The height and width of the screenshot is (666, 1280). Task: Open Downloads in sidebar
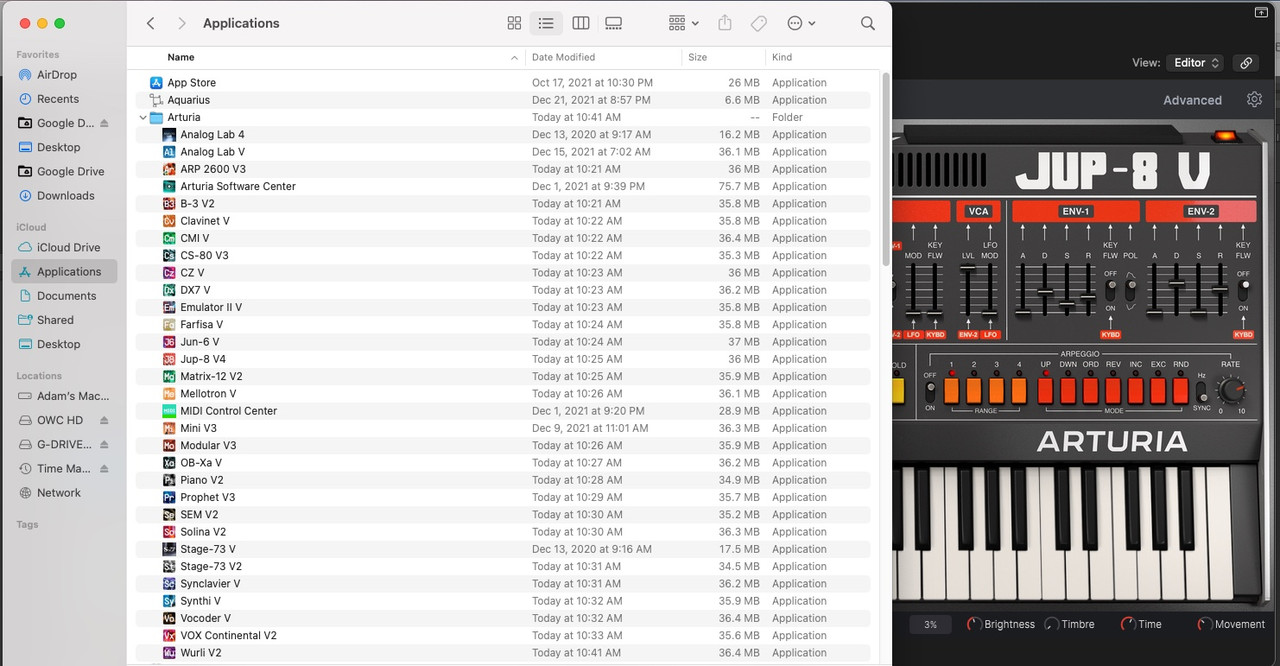(x=64, y=196)
